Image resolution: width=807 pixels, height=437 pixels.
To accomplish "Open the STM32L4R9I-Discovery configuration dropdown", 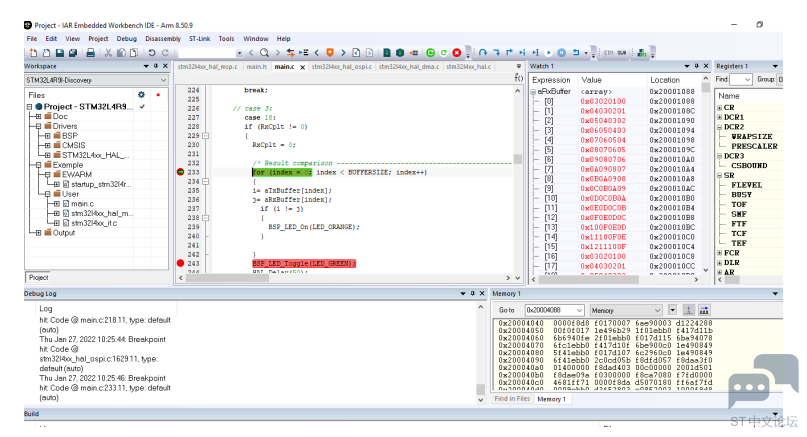I will point(96,80).
